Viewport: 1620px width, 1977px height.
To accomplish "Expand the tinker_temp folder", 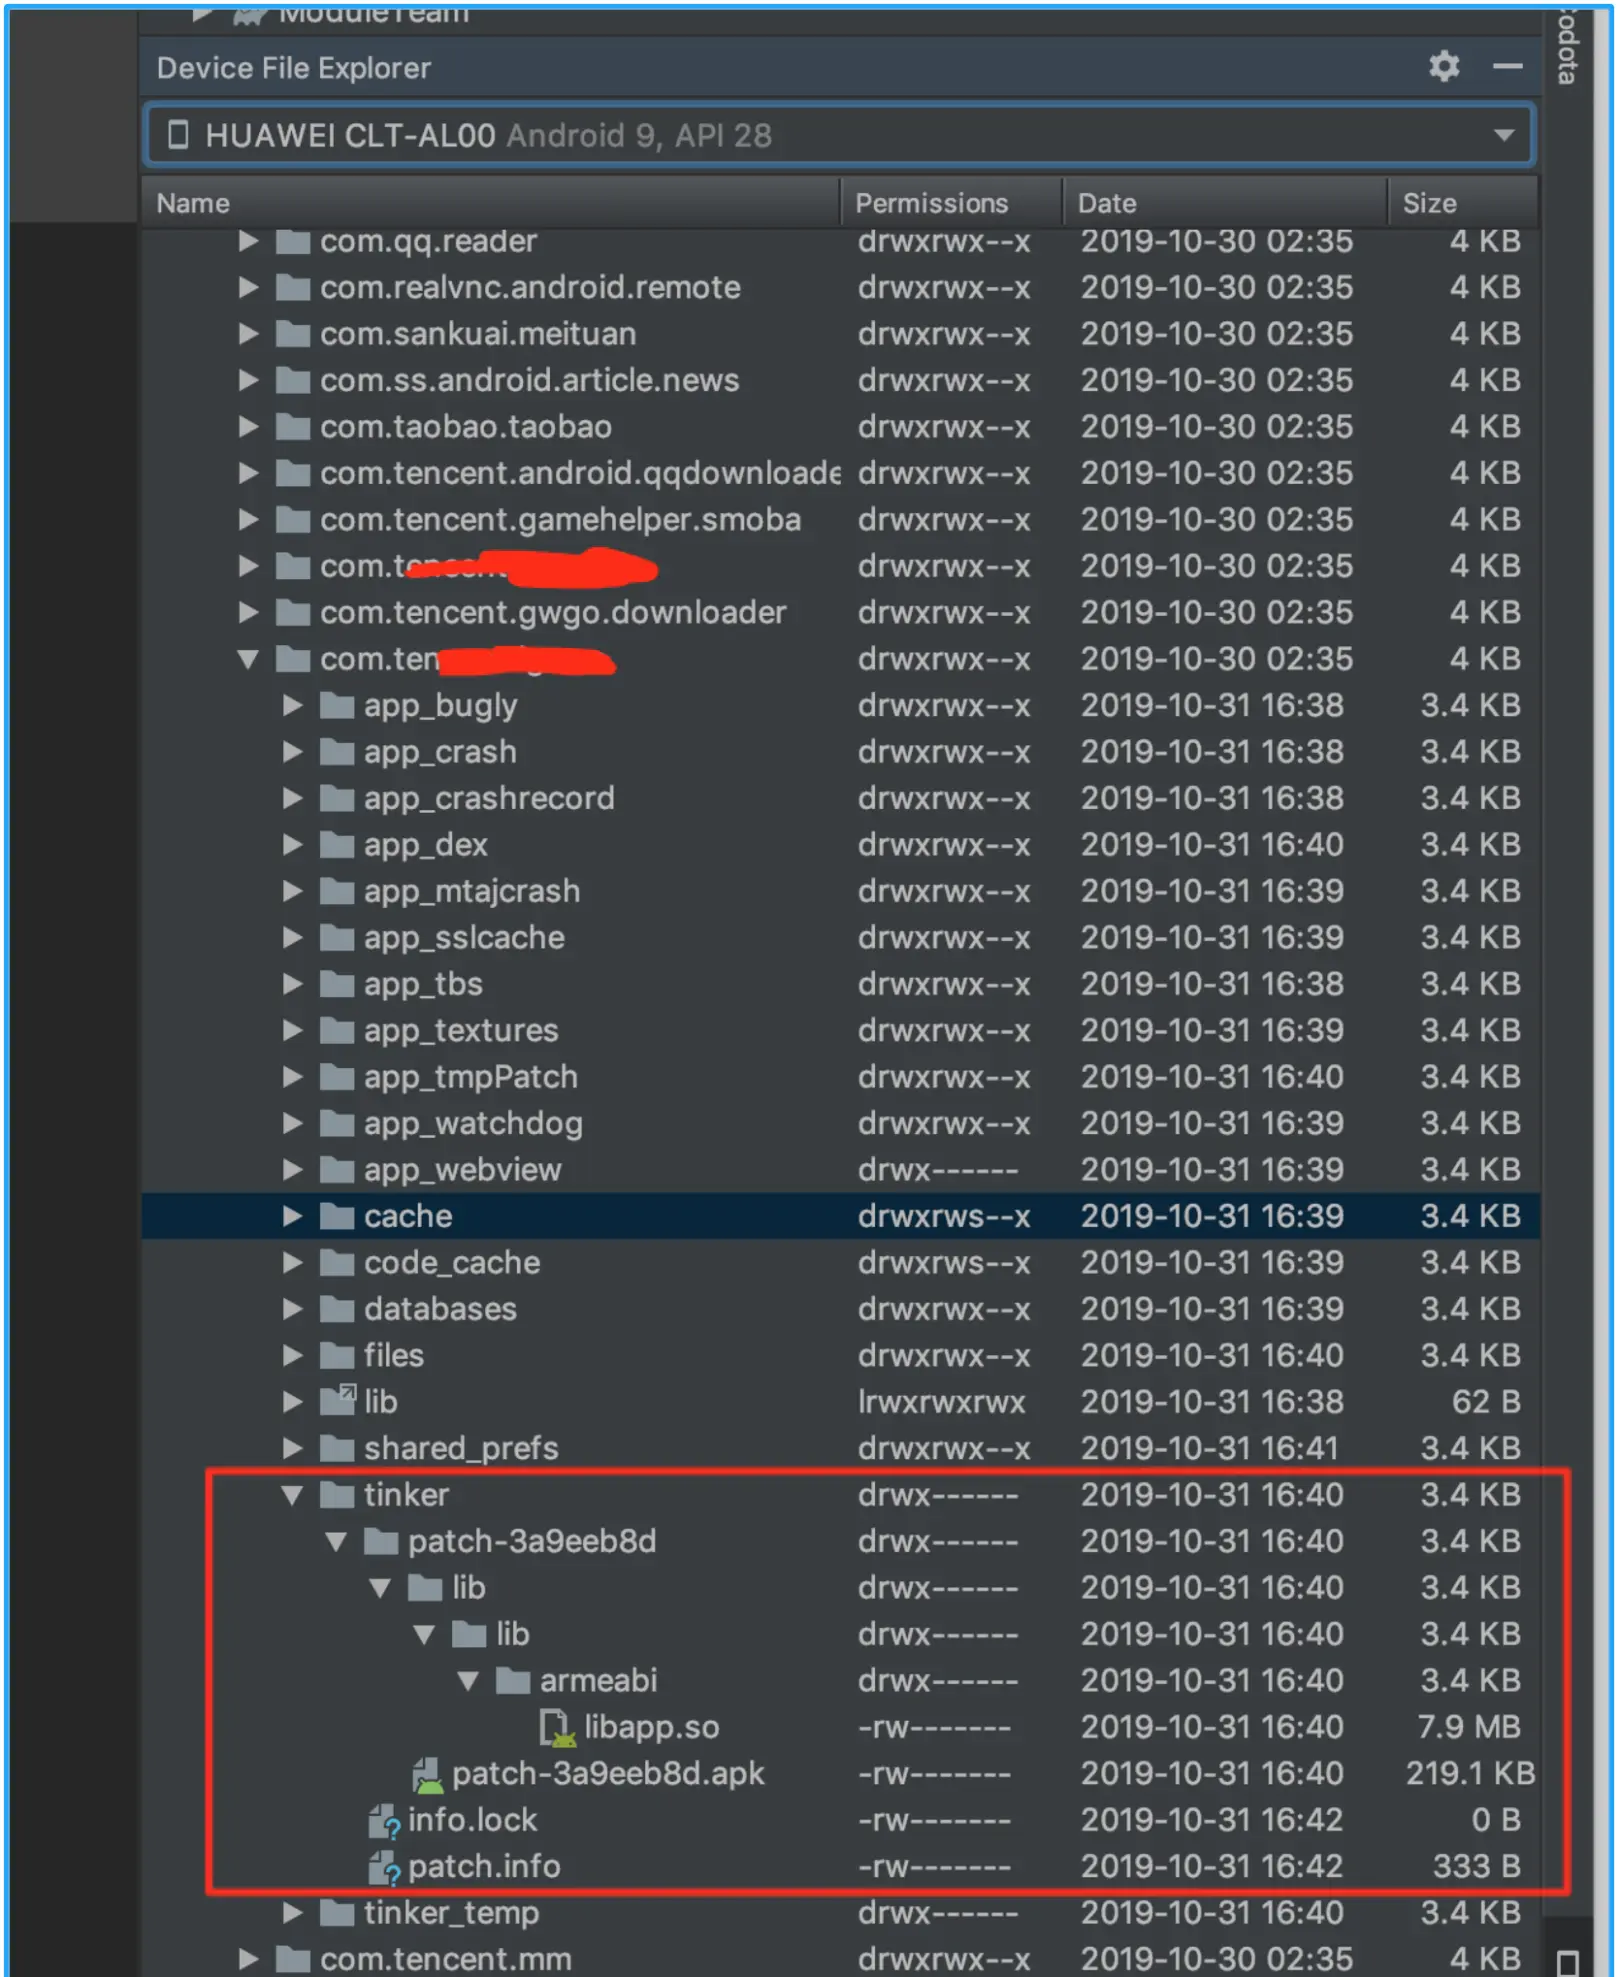I will (292, 1913).
